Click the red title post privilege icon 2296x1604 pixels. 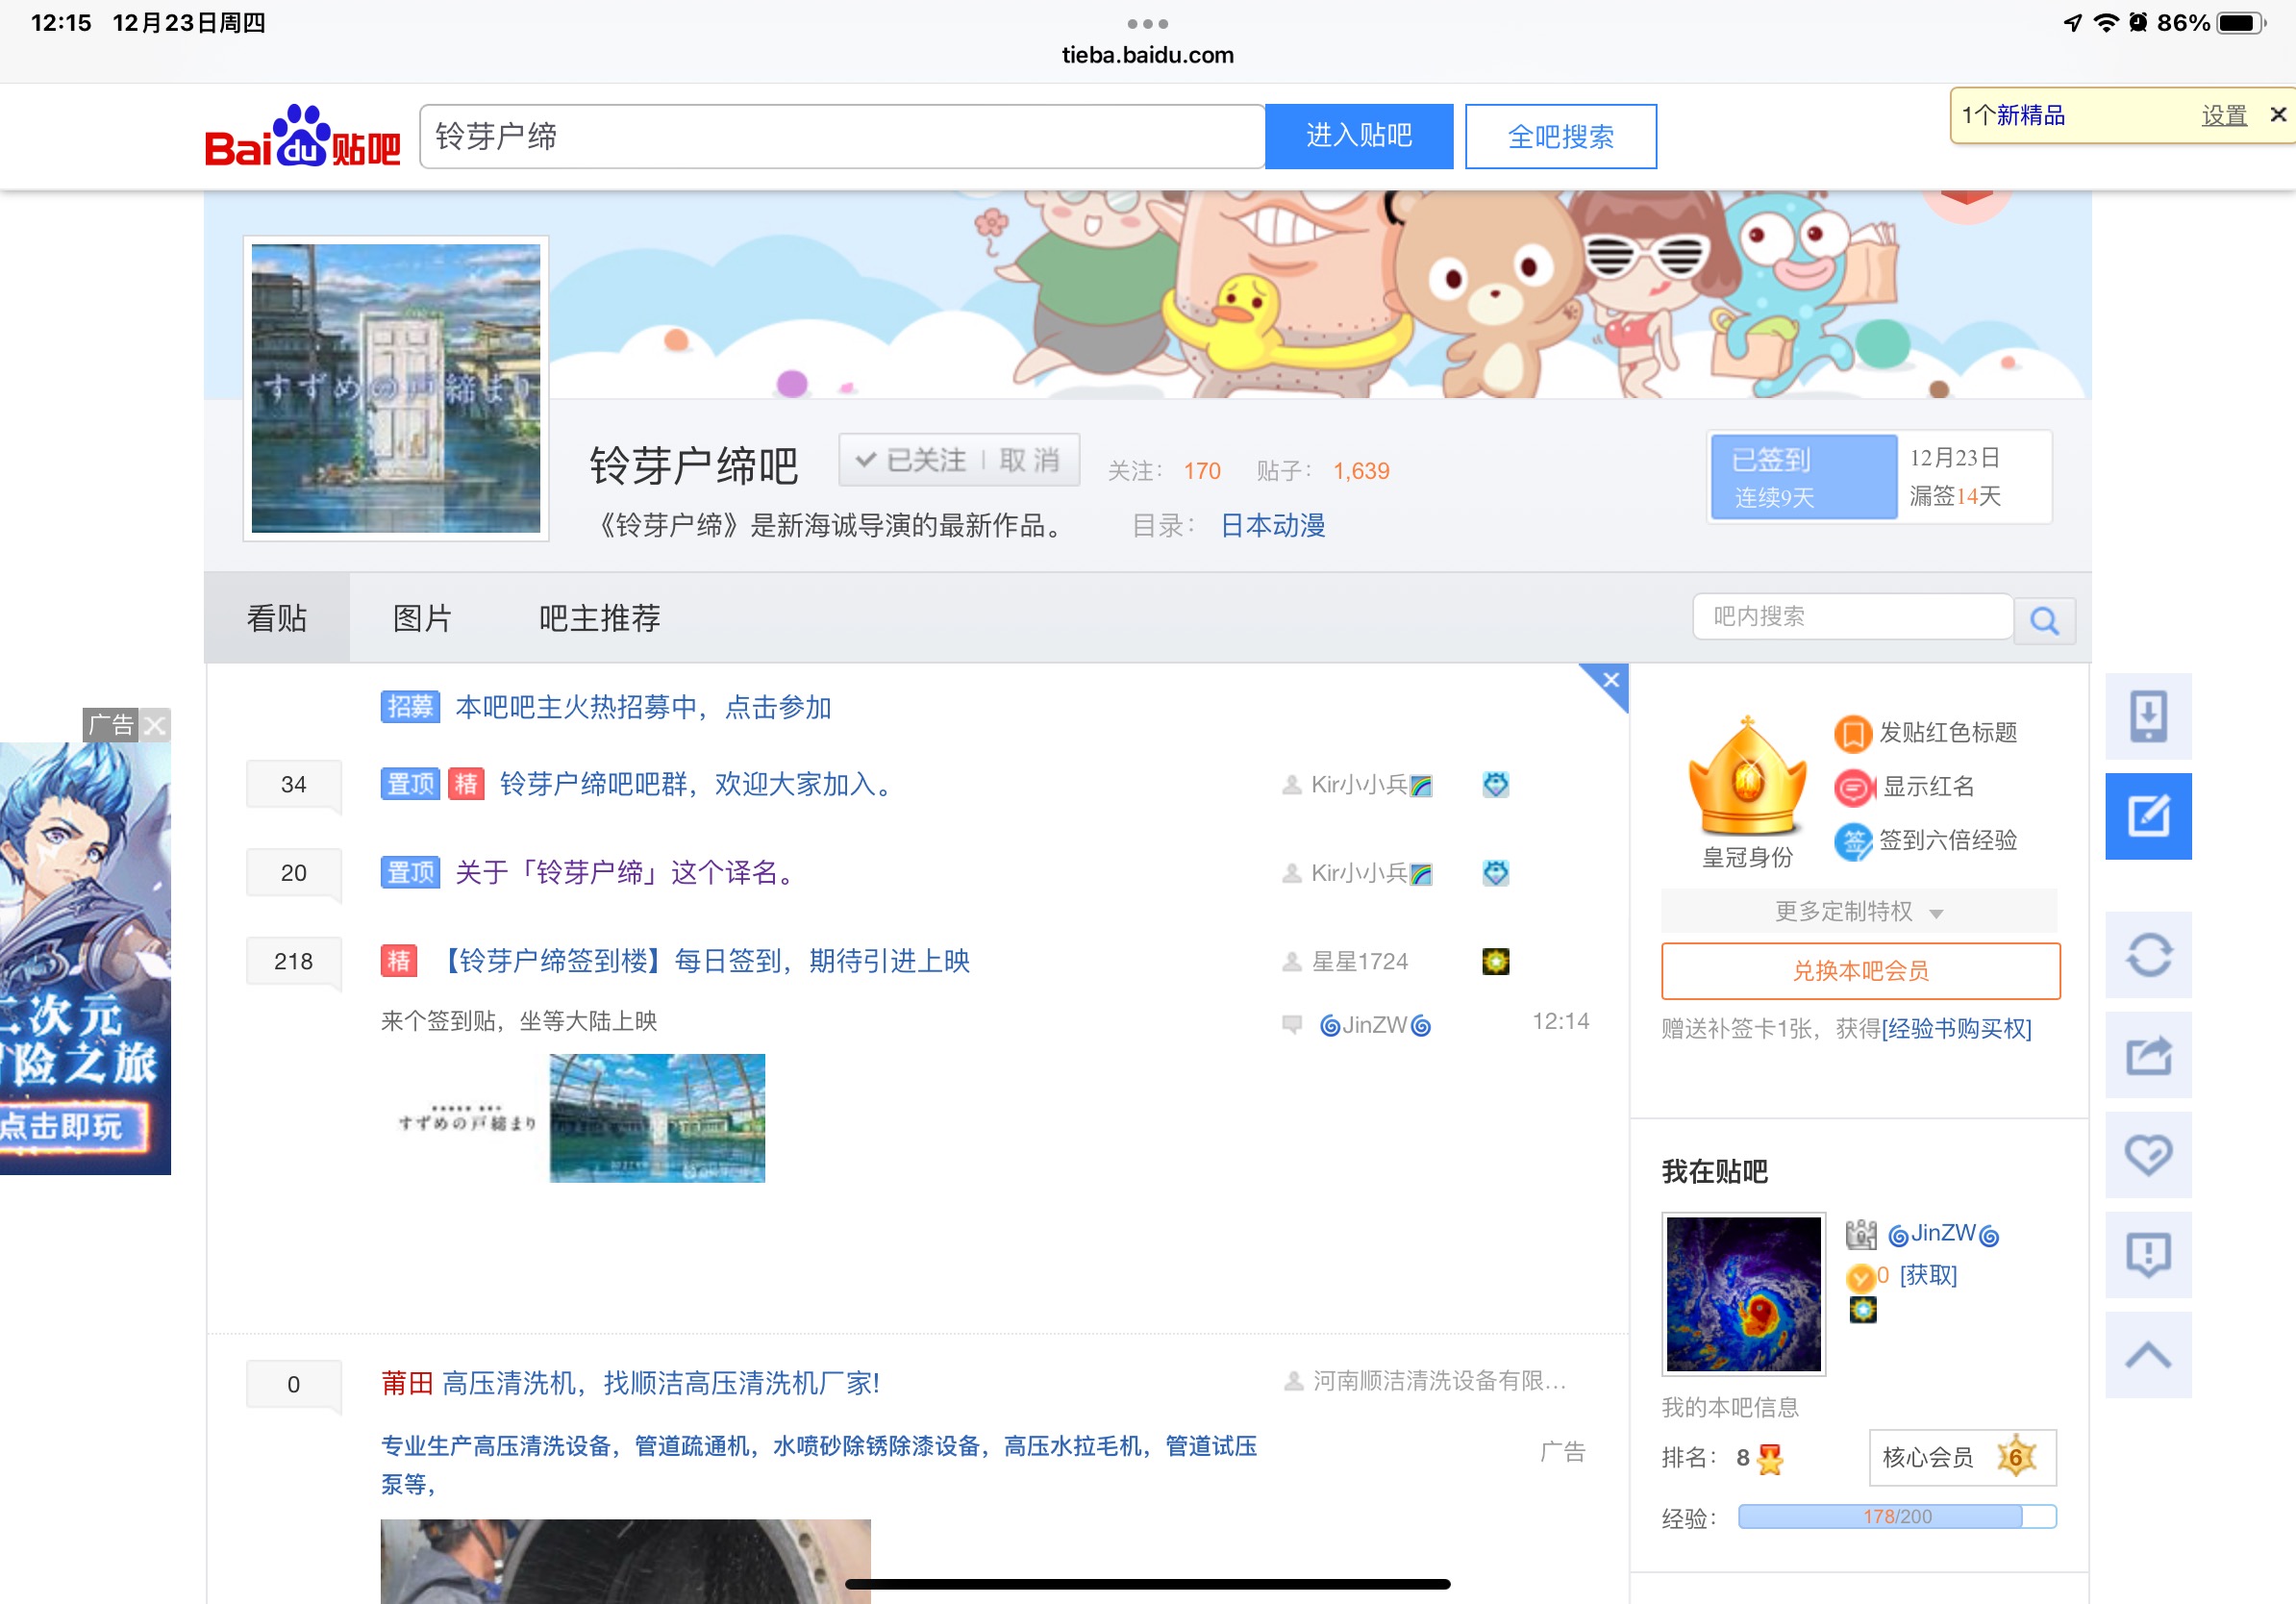pyautogui.click(x=1852, y=734)
